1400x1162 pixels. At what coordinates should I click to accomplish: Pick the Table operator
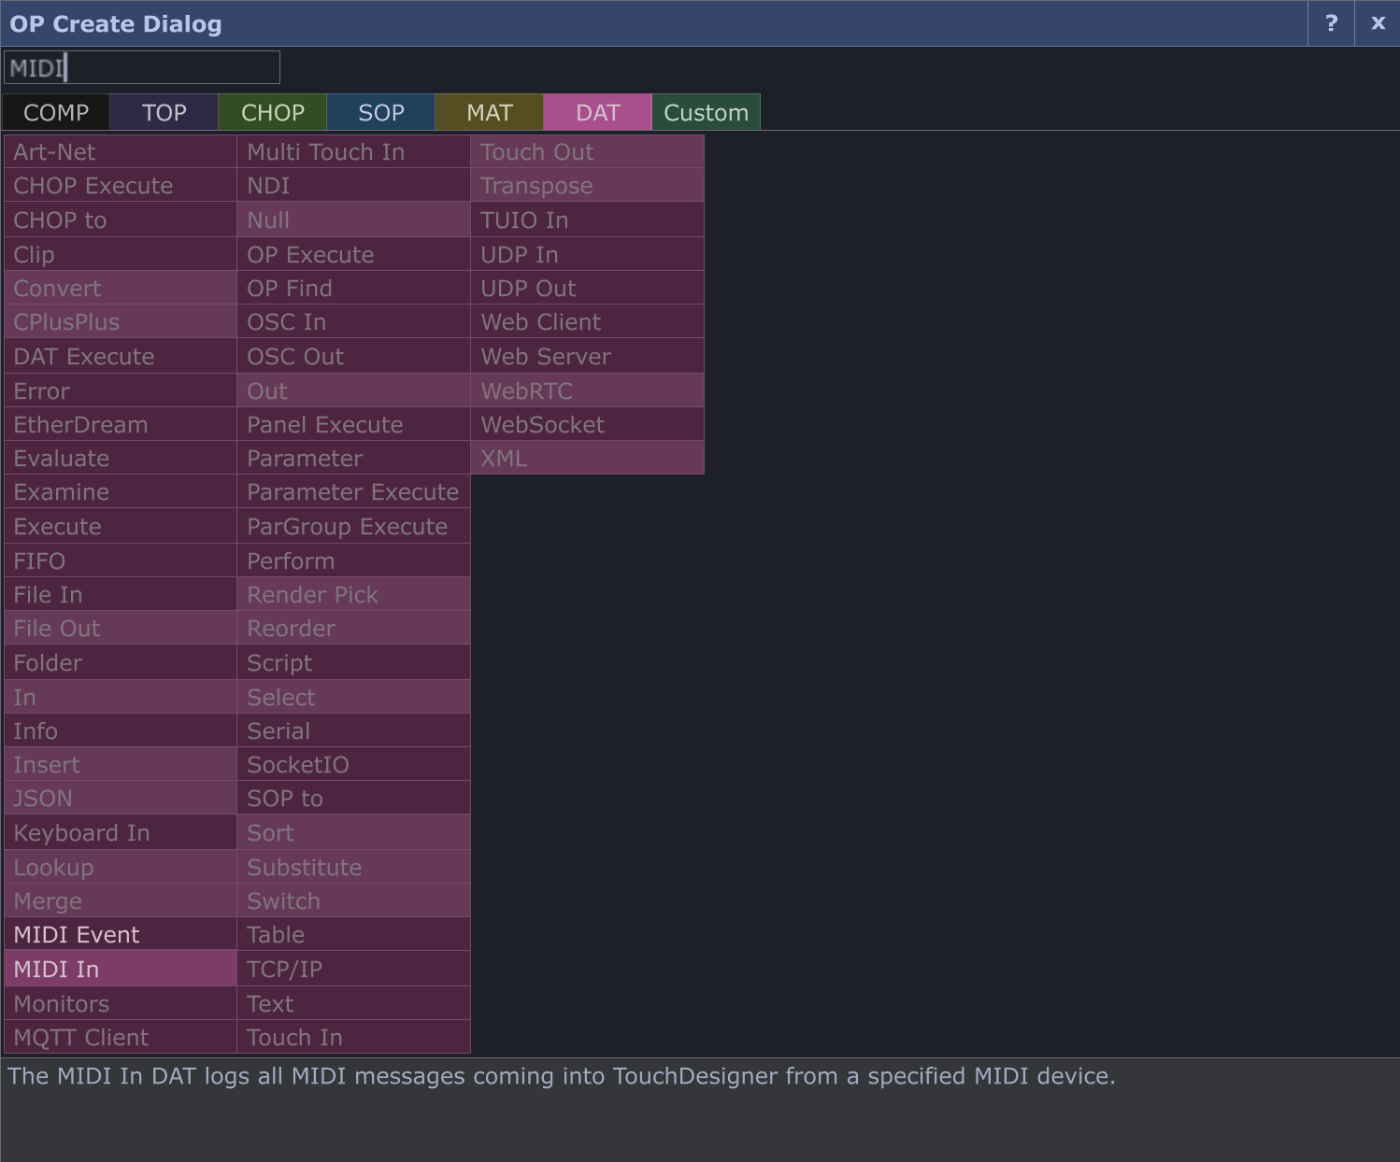[x=353, y=935]
